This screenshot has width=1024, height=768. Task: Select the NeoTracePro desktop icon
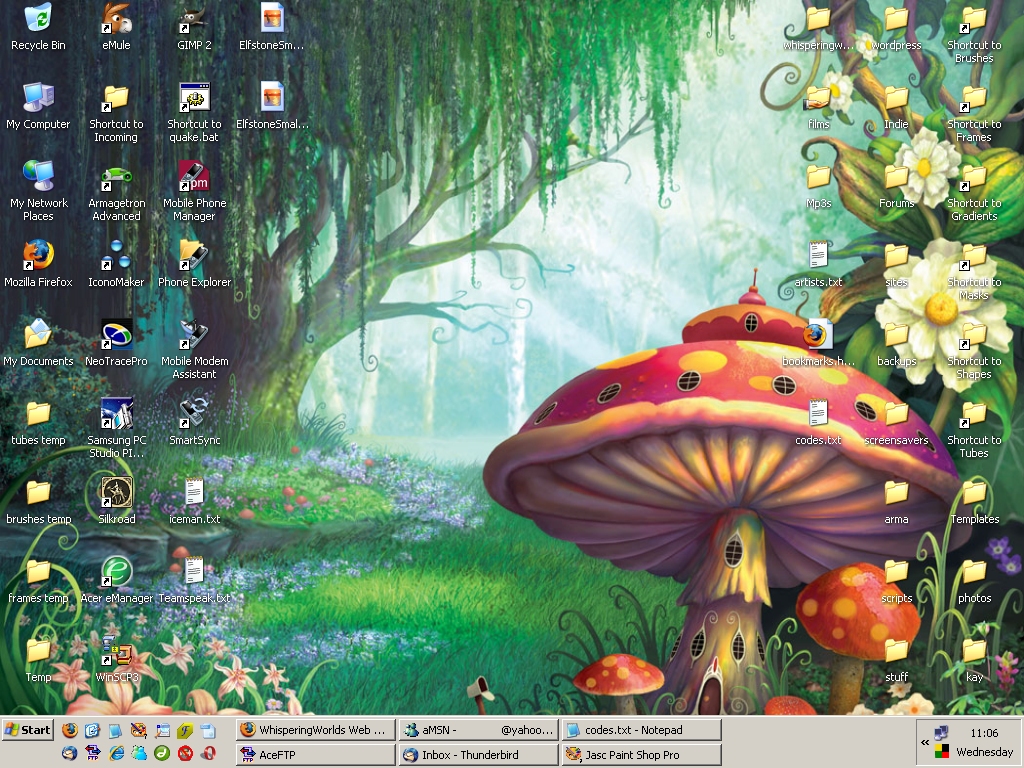116,343
